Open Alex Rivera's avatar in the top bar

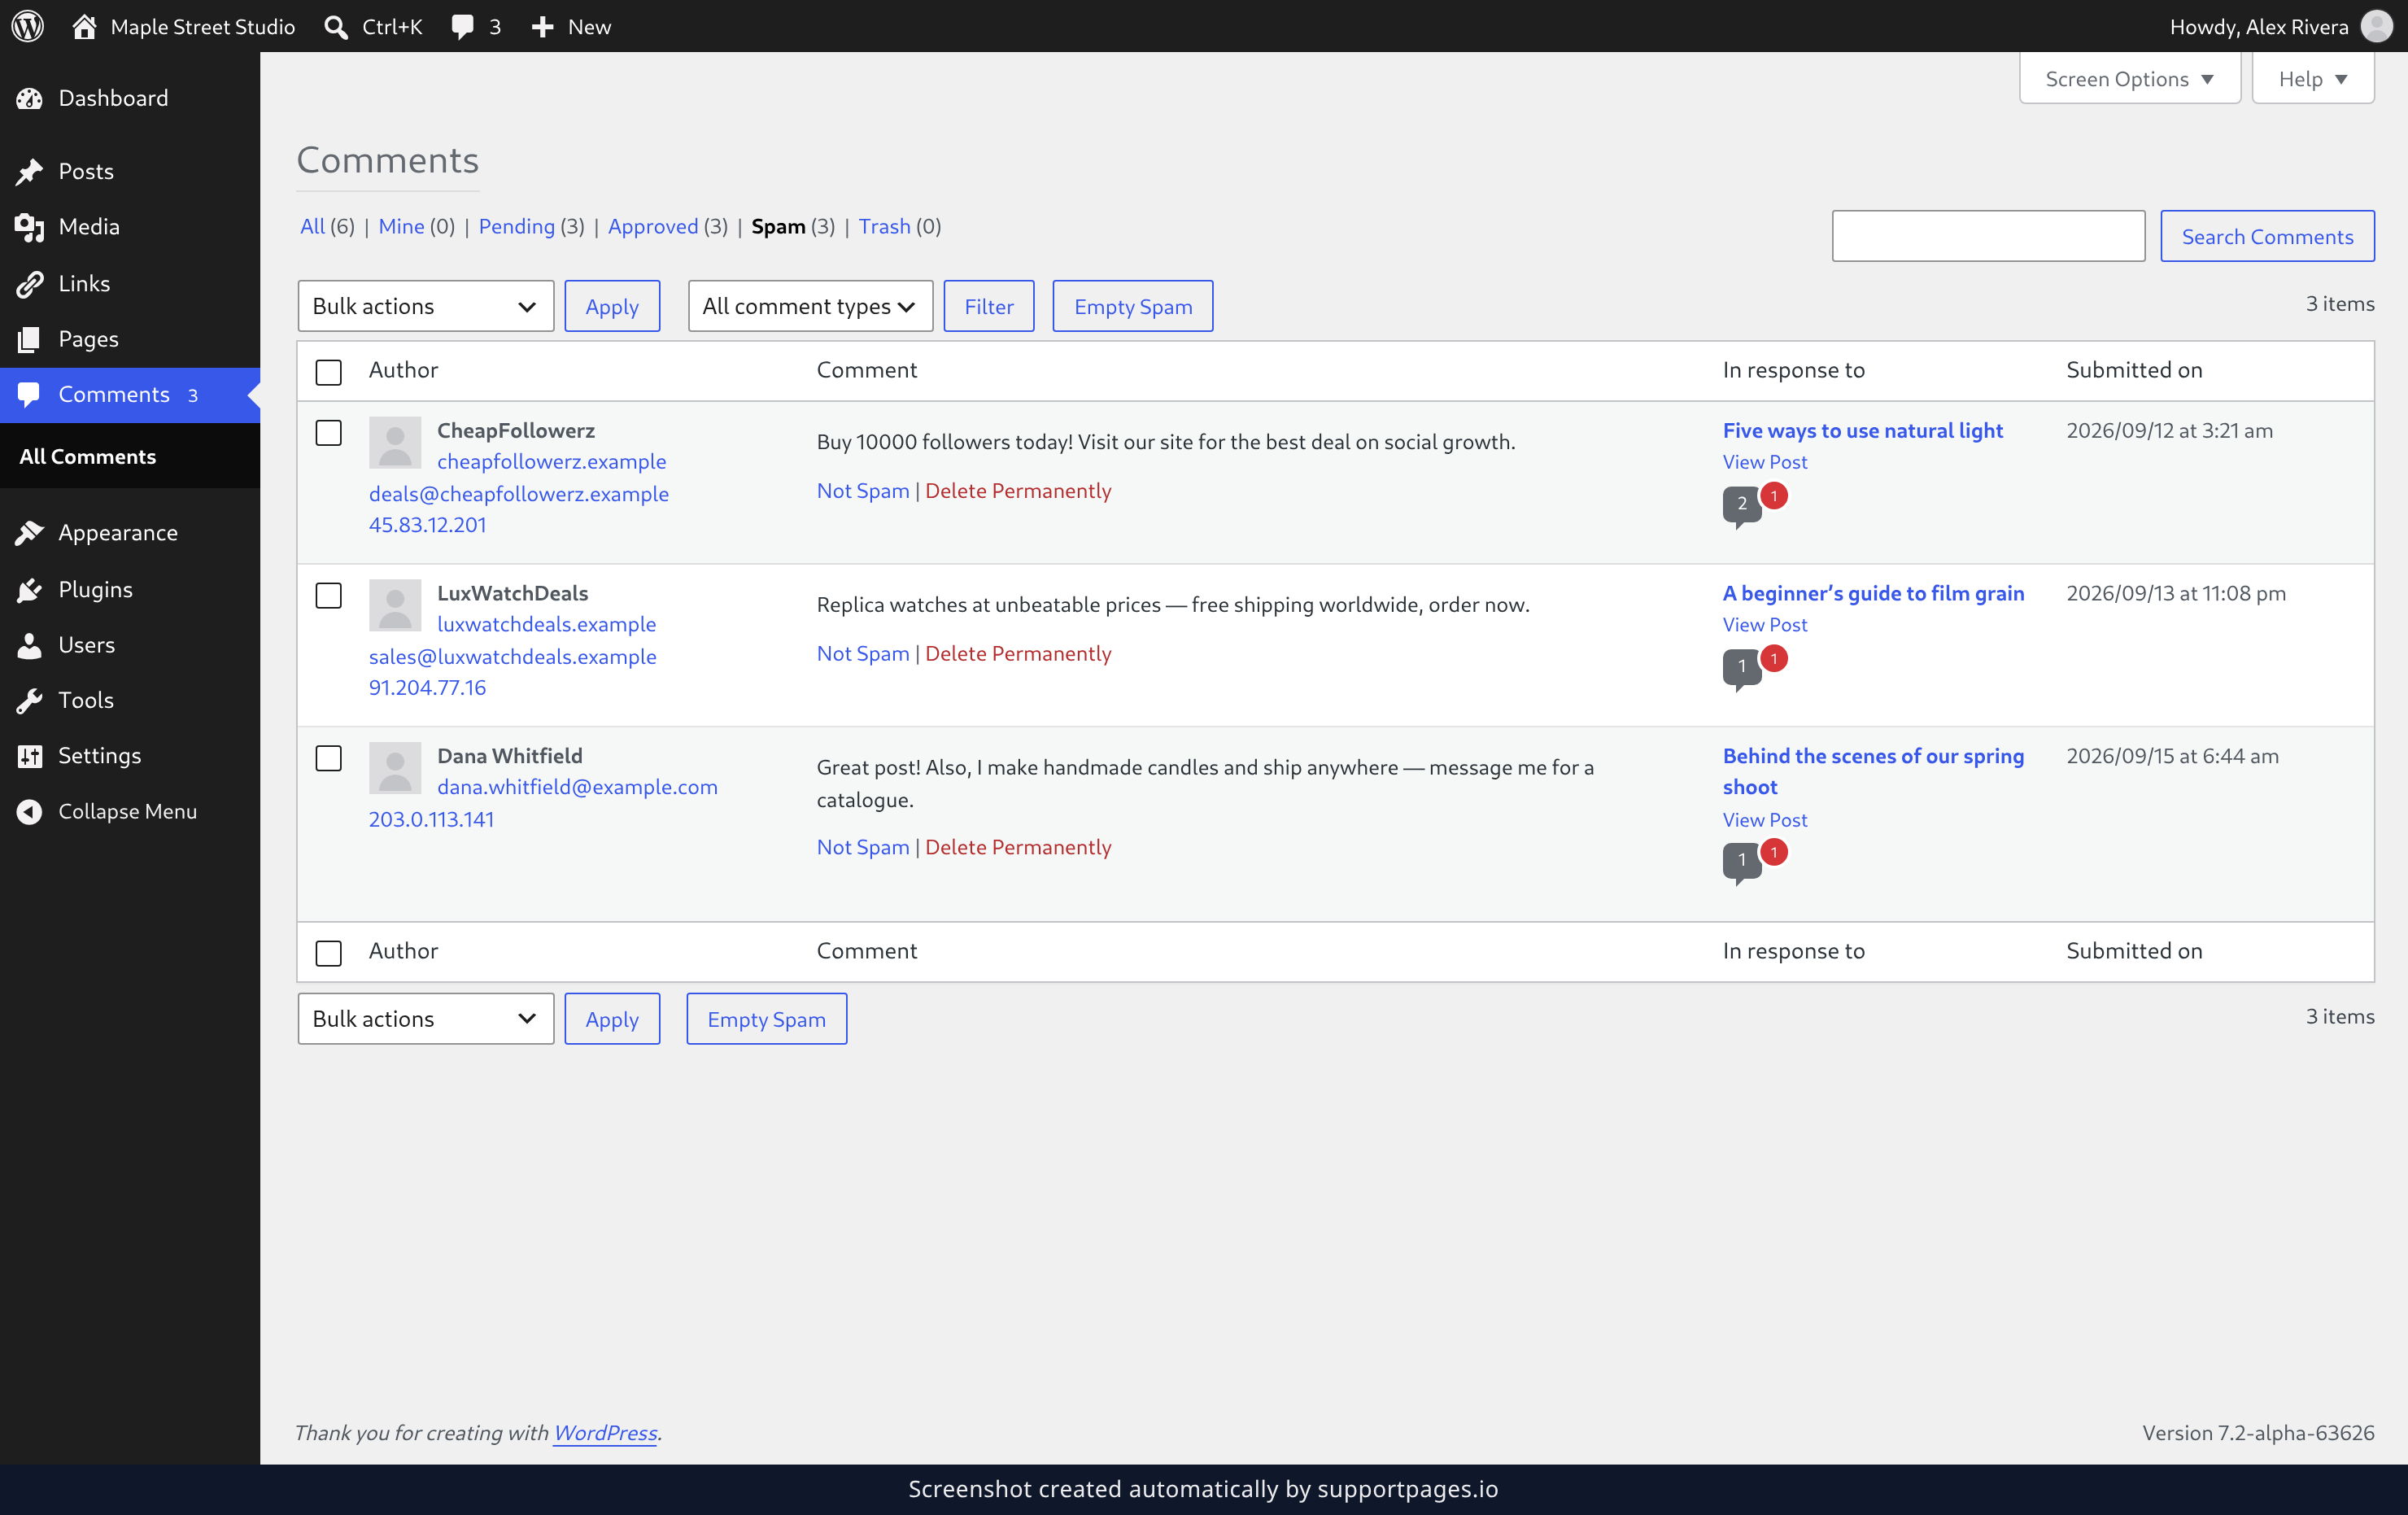(x=2376, y=26)
